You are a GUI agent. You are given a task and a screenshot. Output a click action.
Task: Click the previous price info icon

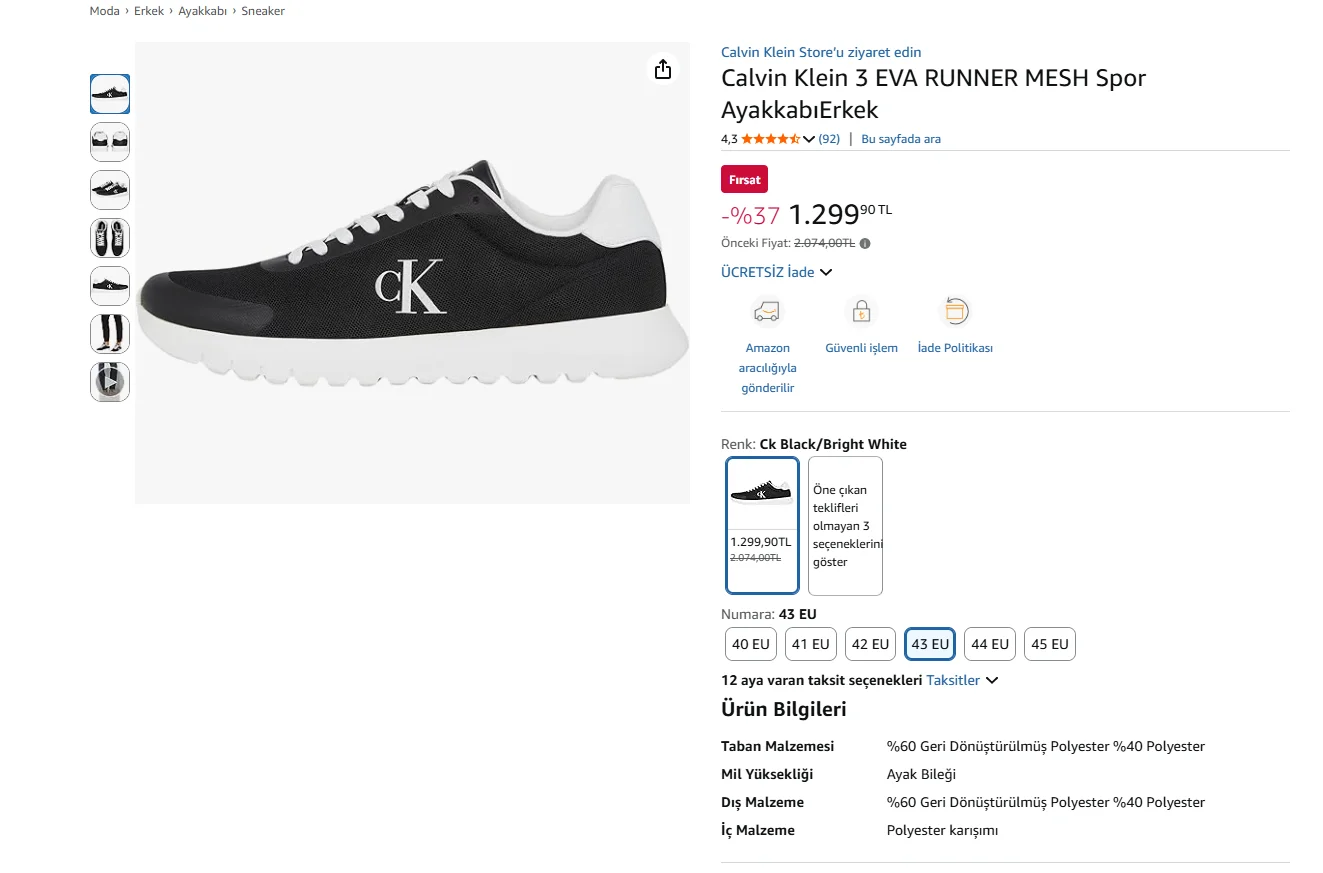[865, 243]
